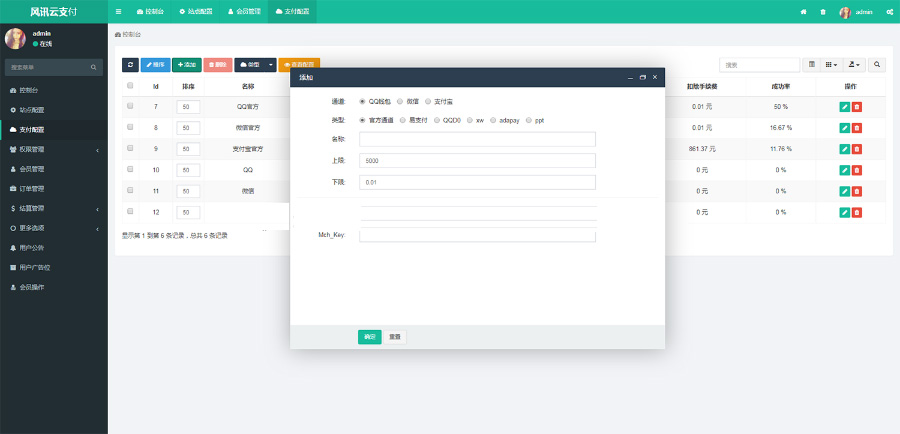Click the search magnifier button above table
The height and width of the screenshot is (434, 900).
pyautogui.click(x=877, y=64)
